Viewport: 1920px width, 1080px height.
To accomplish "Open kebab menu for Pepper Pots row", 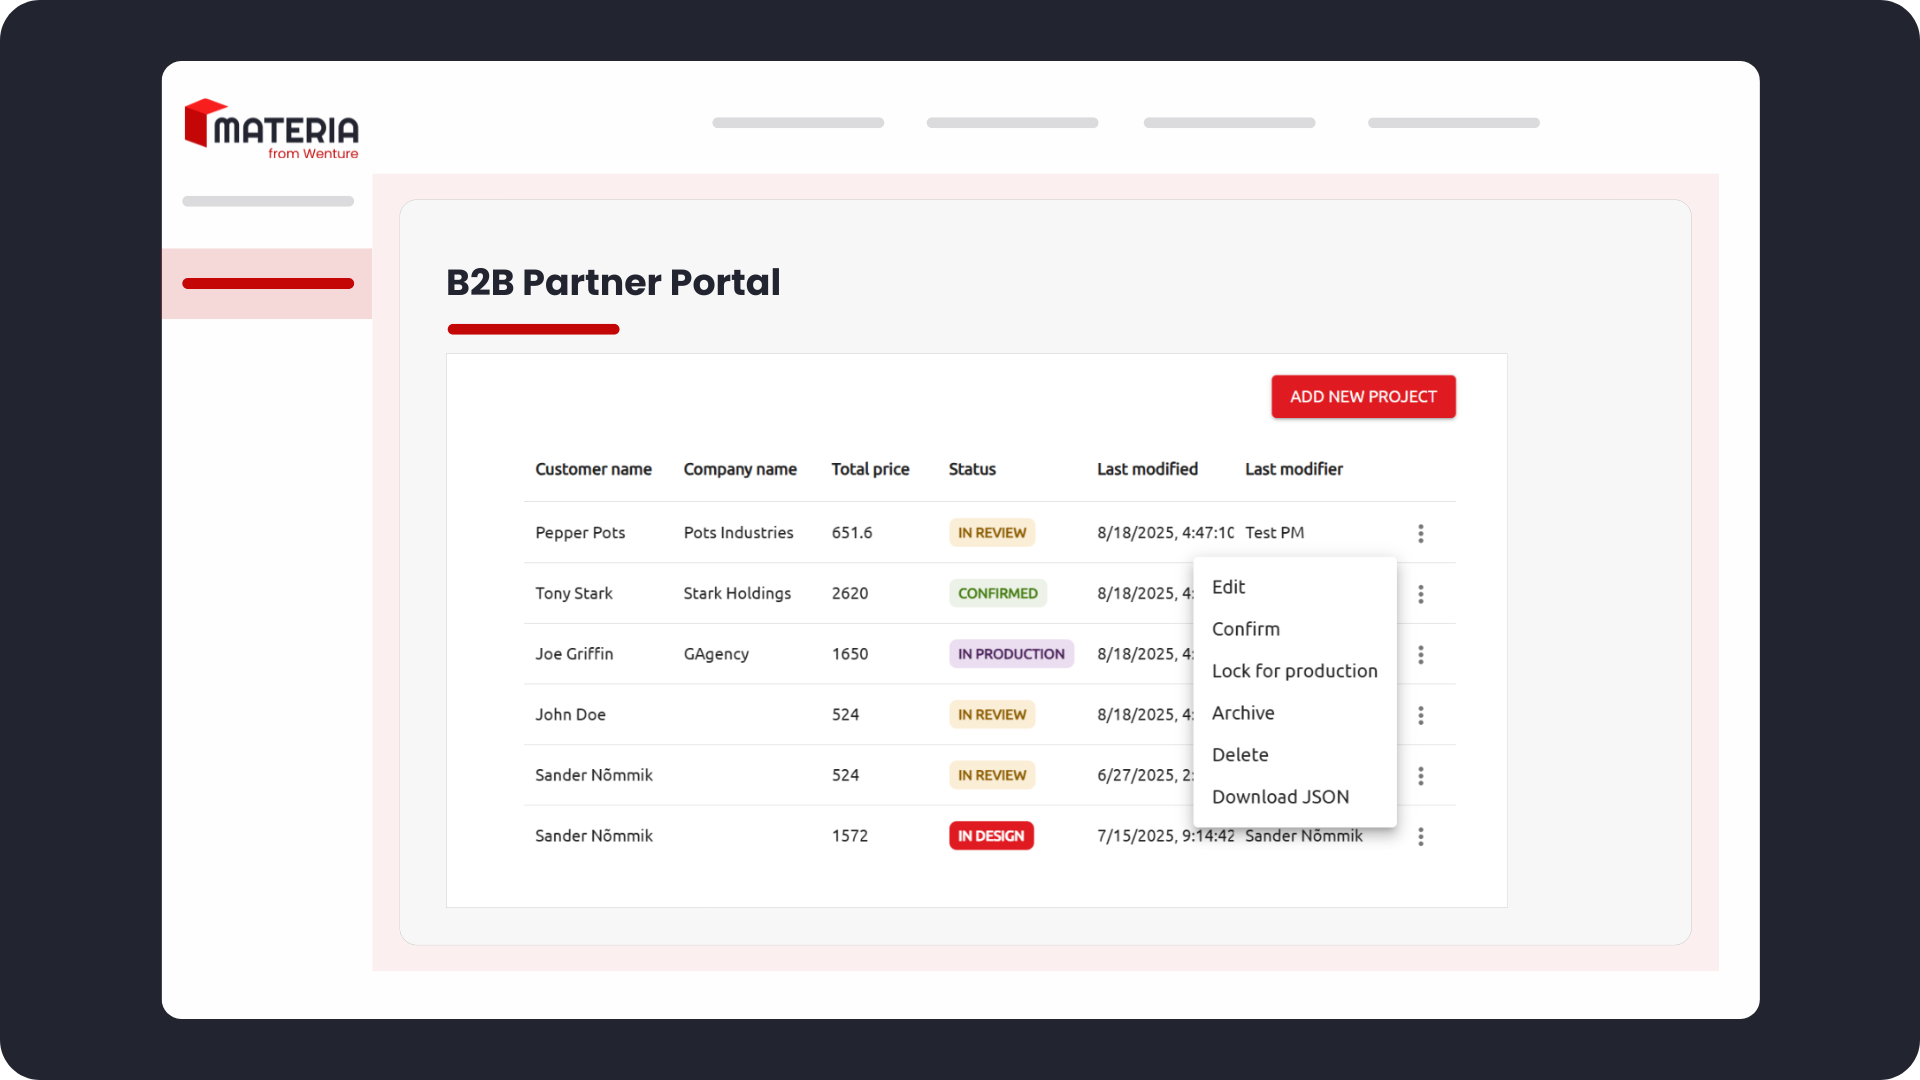I will (x=1420, y=533).
